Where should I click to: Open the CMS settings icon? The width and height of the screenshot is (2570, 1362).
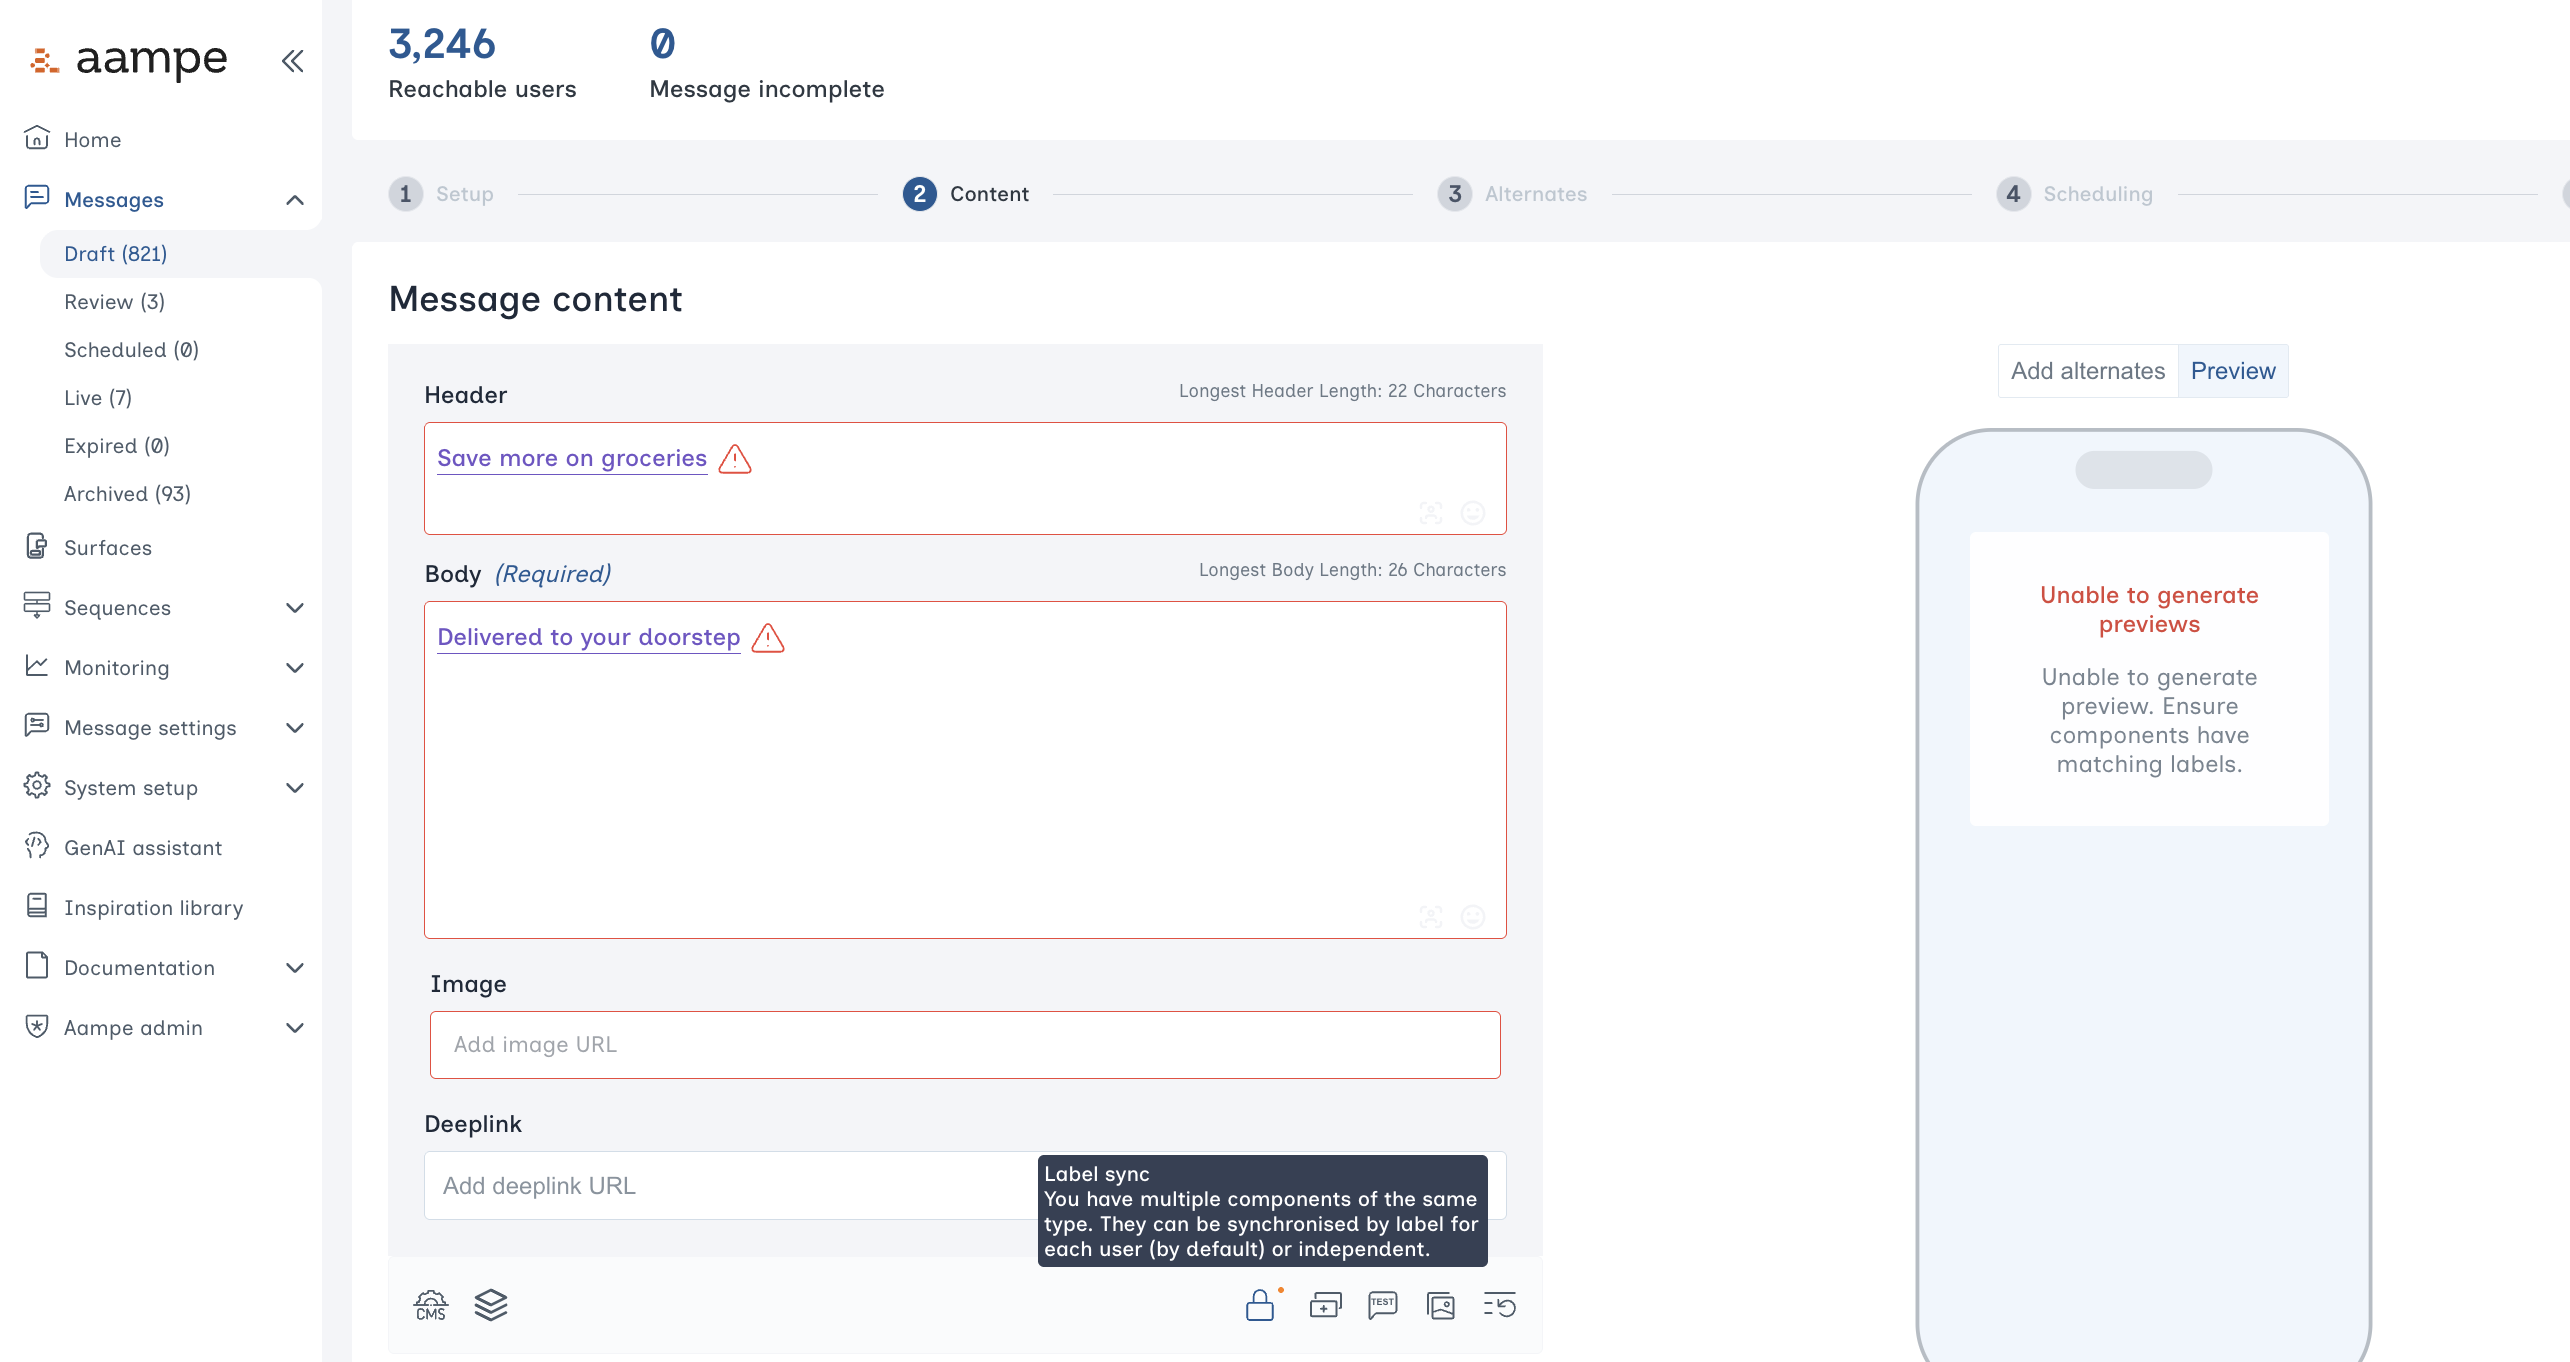point(431,1305)
